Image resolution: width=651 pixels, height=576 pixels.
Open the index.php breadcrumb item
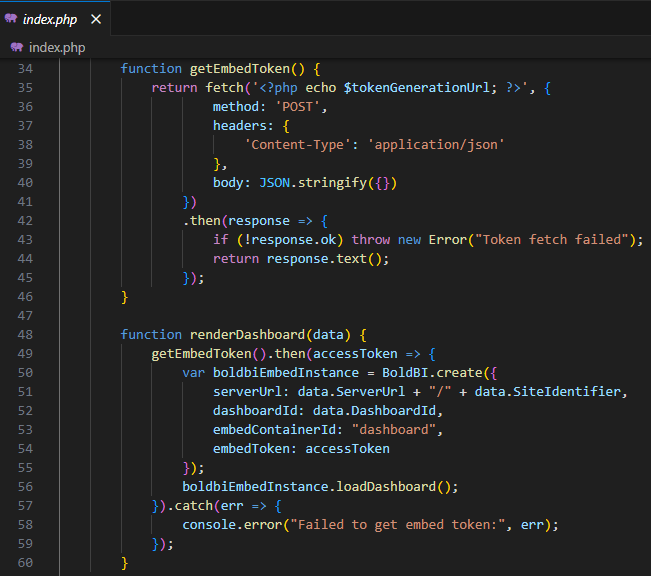(56, 47)
